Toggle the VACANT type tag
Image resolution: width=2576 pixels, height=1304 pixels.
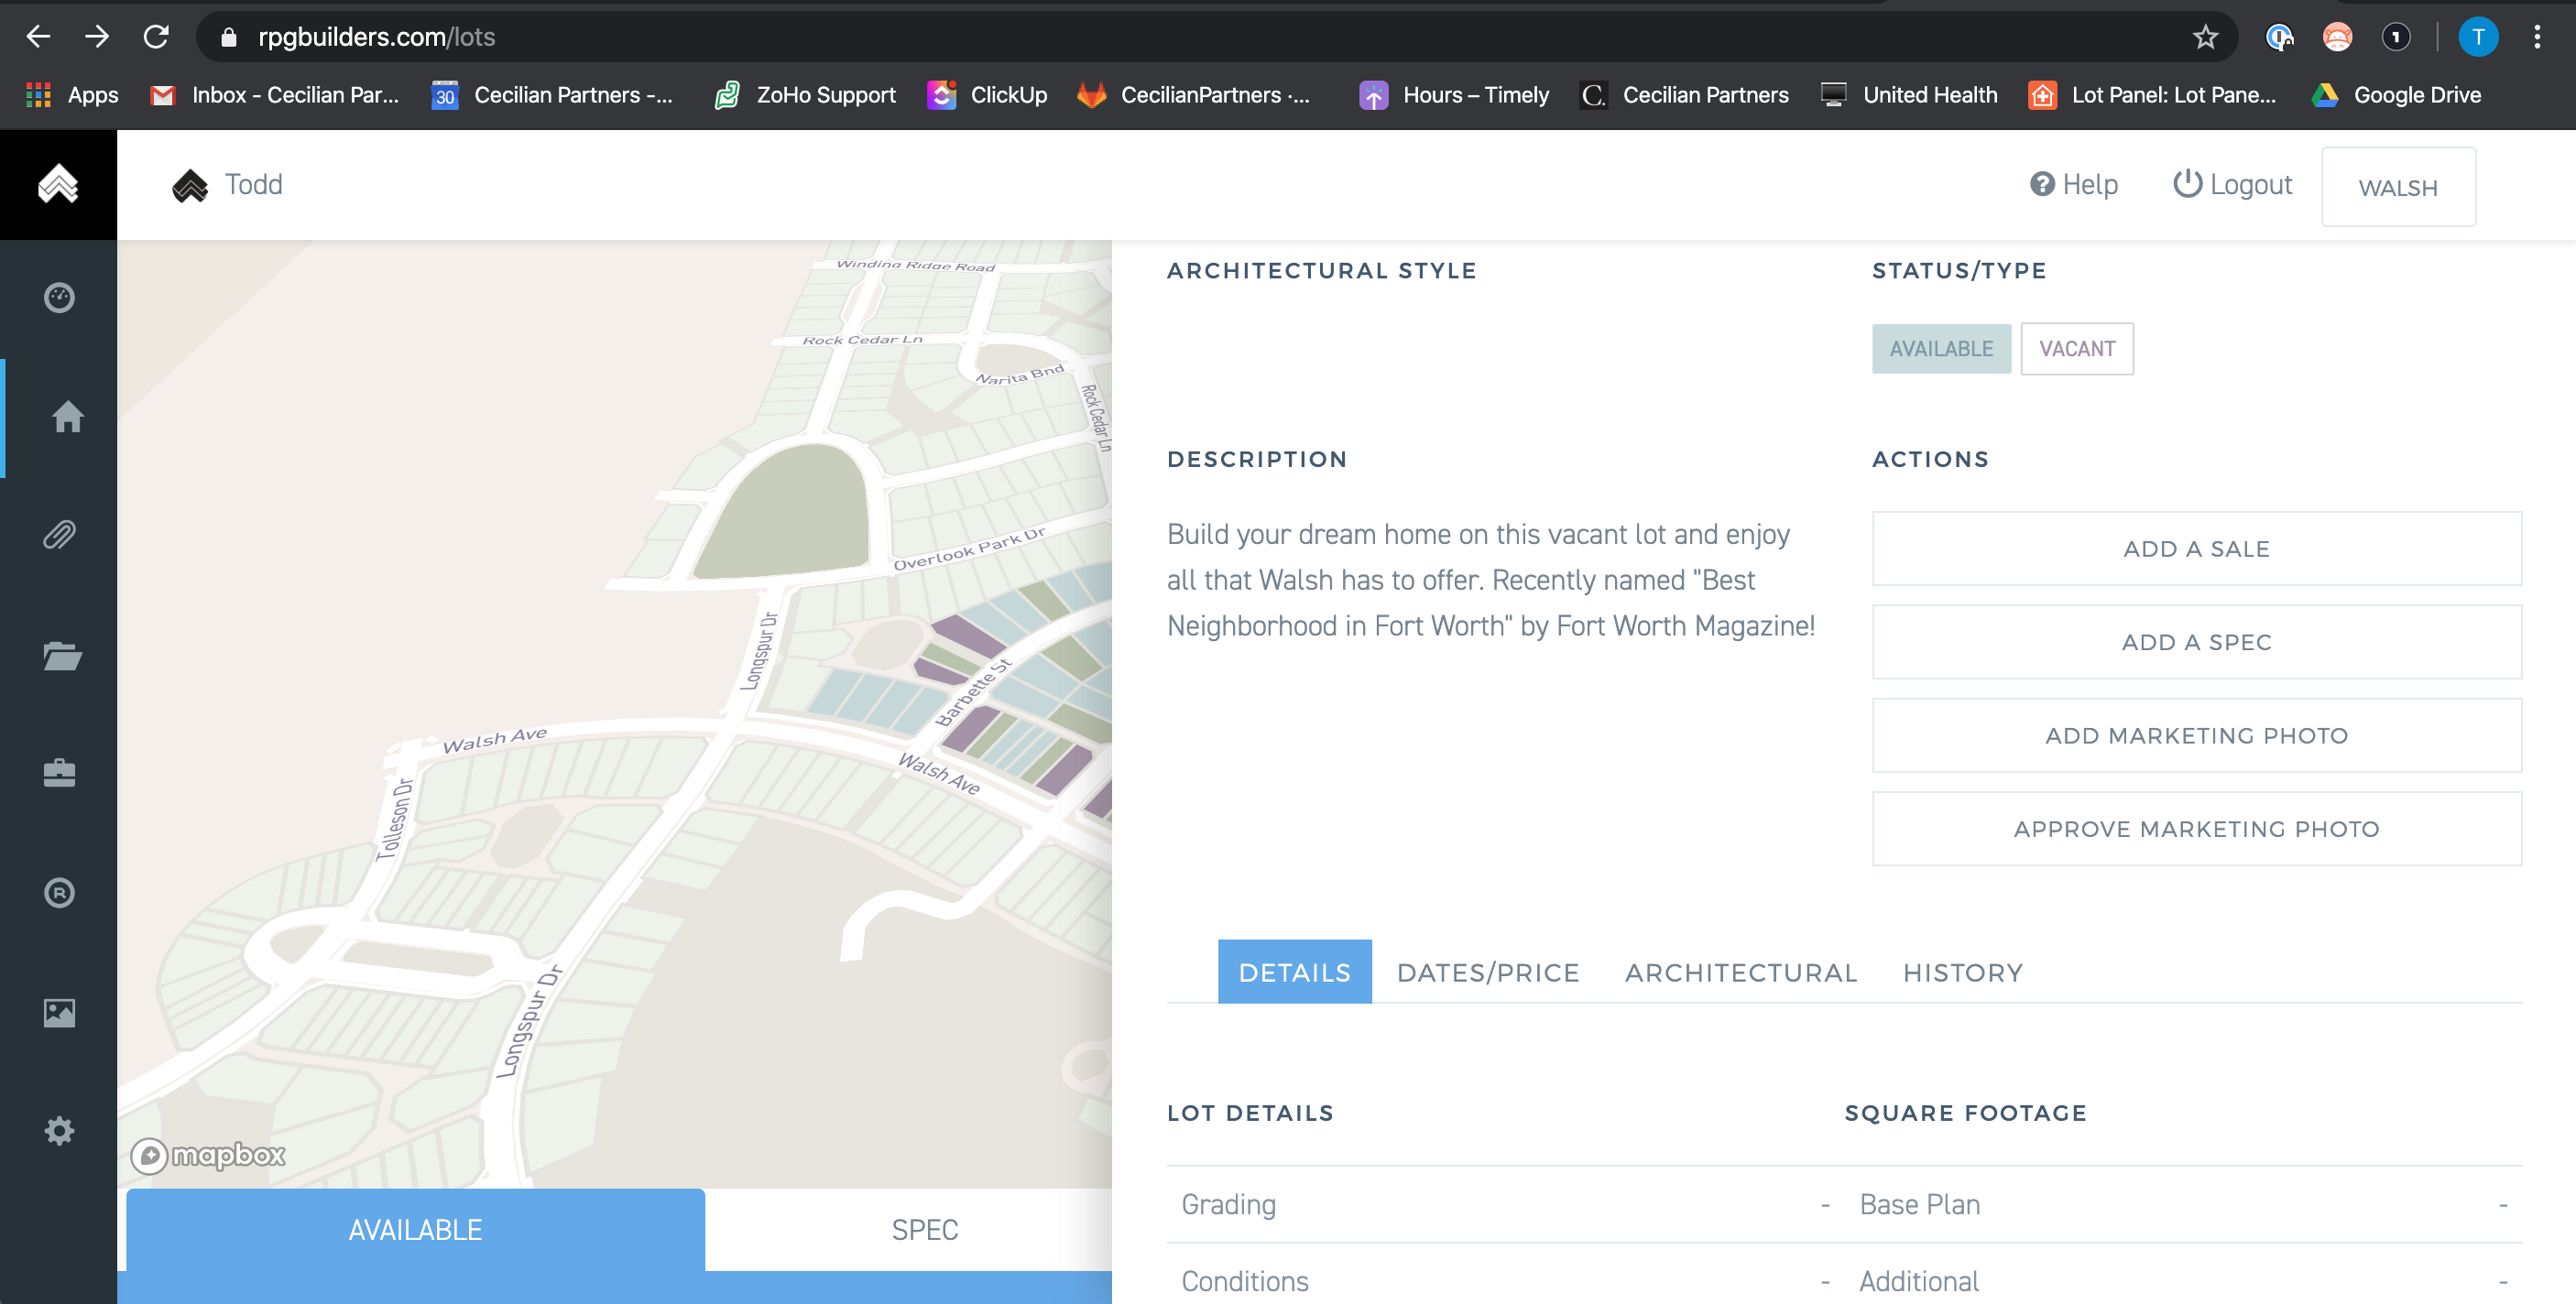[2076, 348]
